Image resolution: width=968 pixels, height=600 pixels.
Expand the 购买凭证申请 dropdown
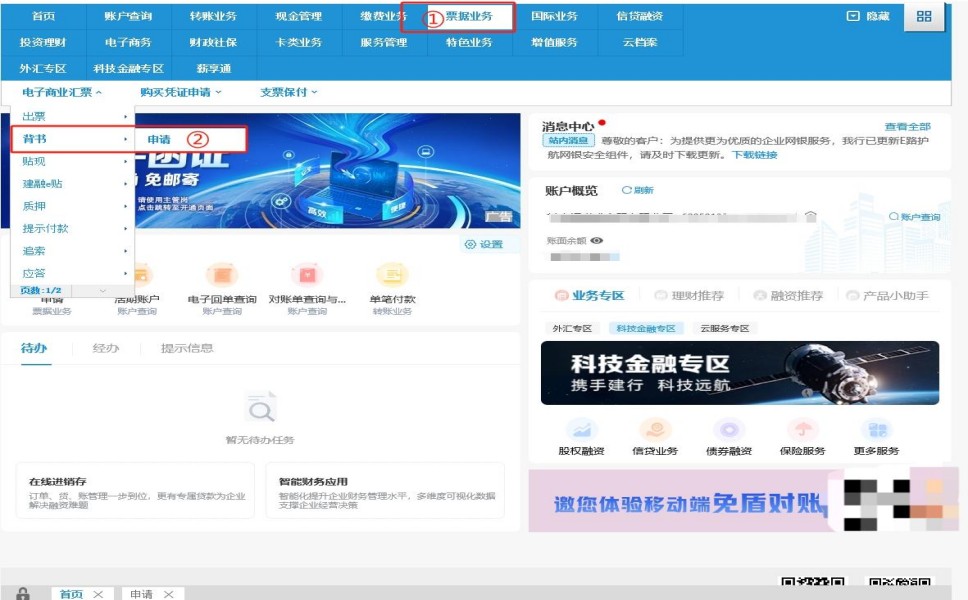coord(181,92)
